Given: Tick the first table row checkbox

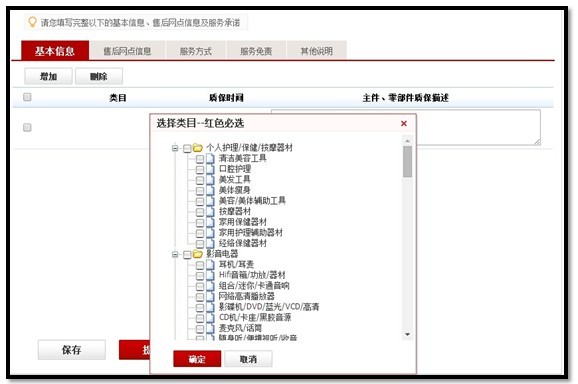Looking at the screenshot, I should pos(27,128).
